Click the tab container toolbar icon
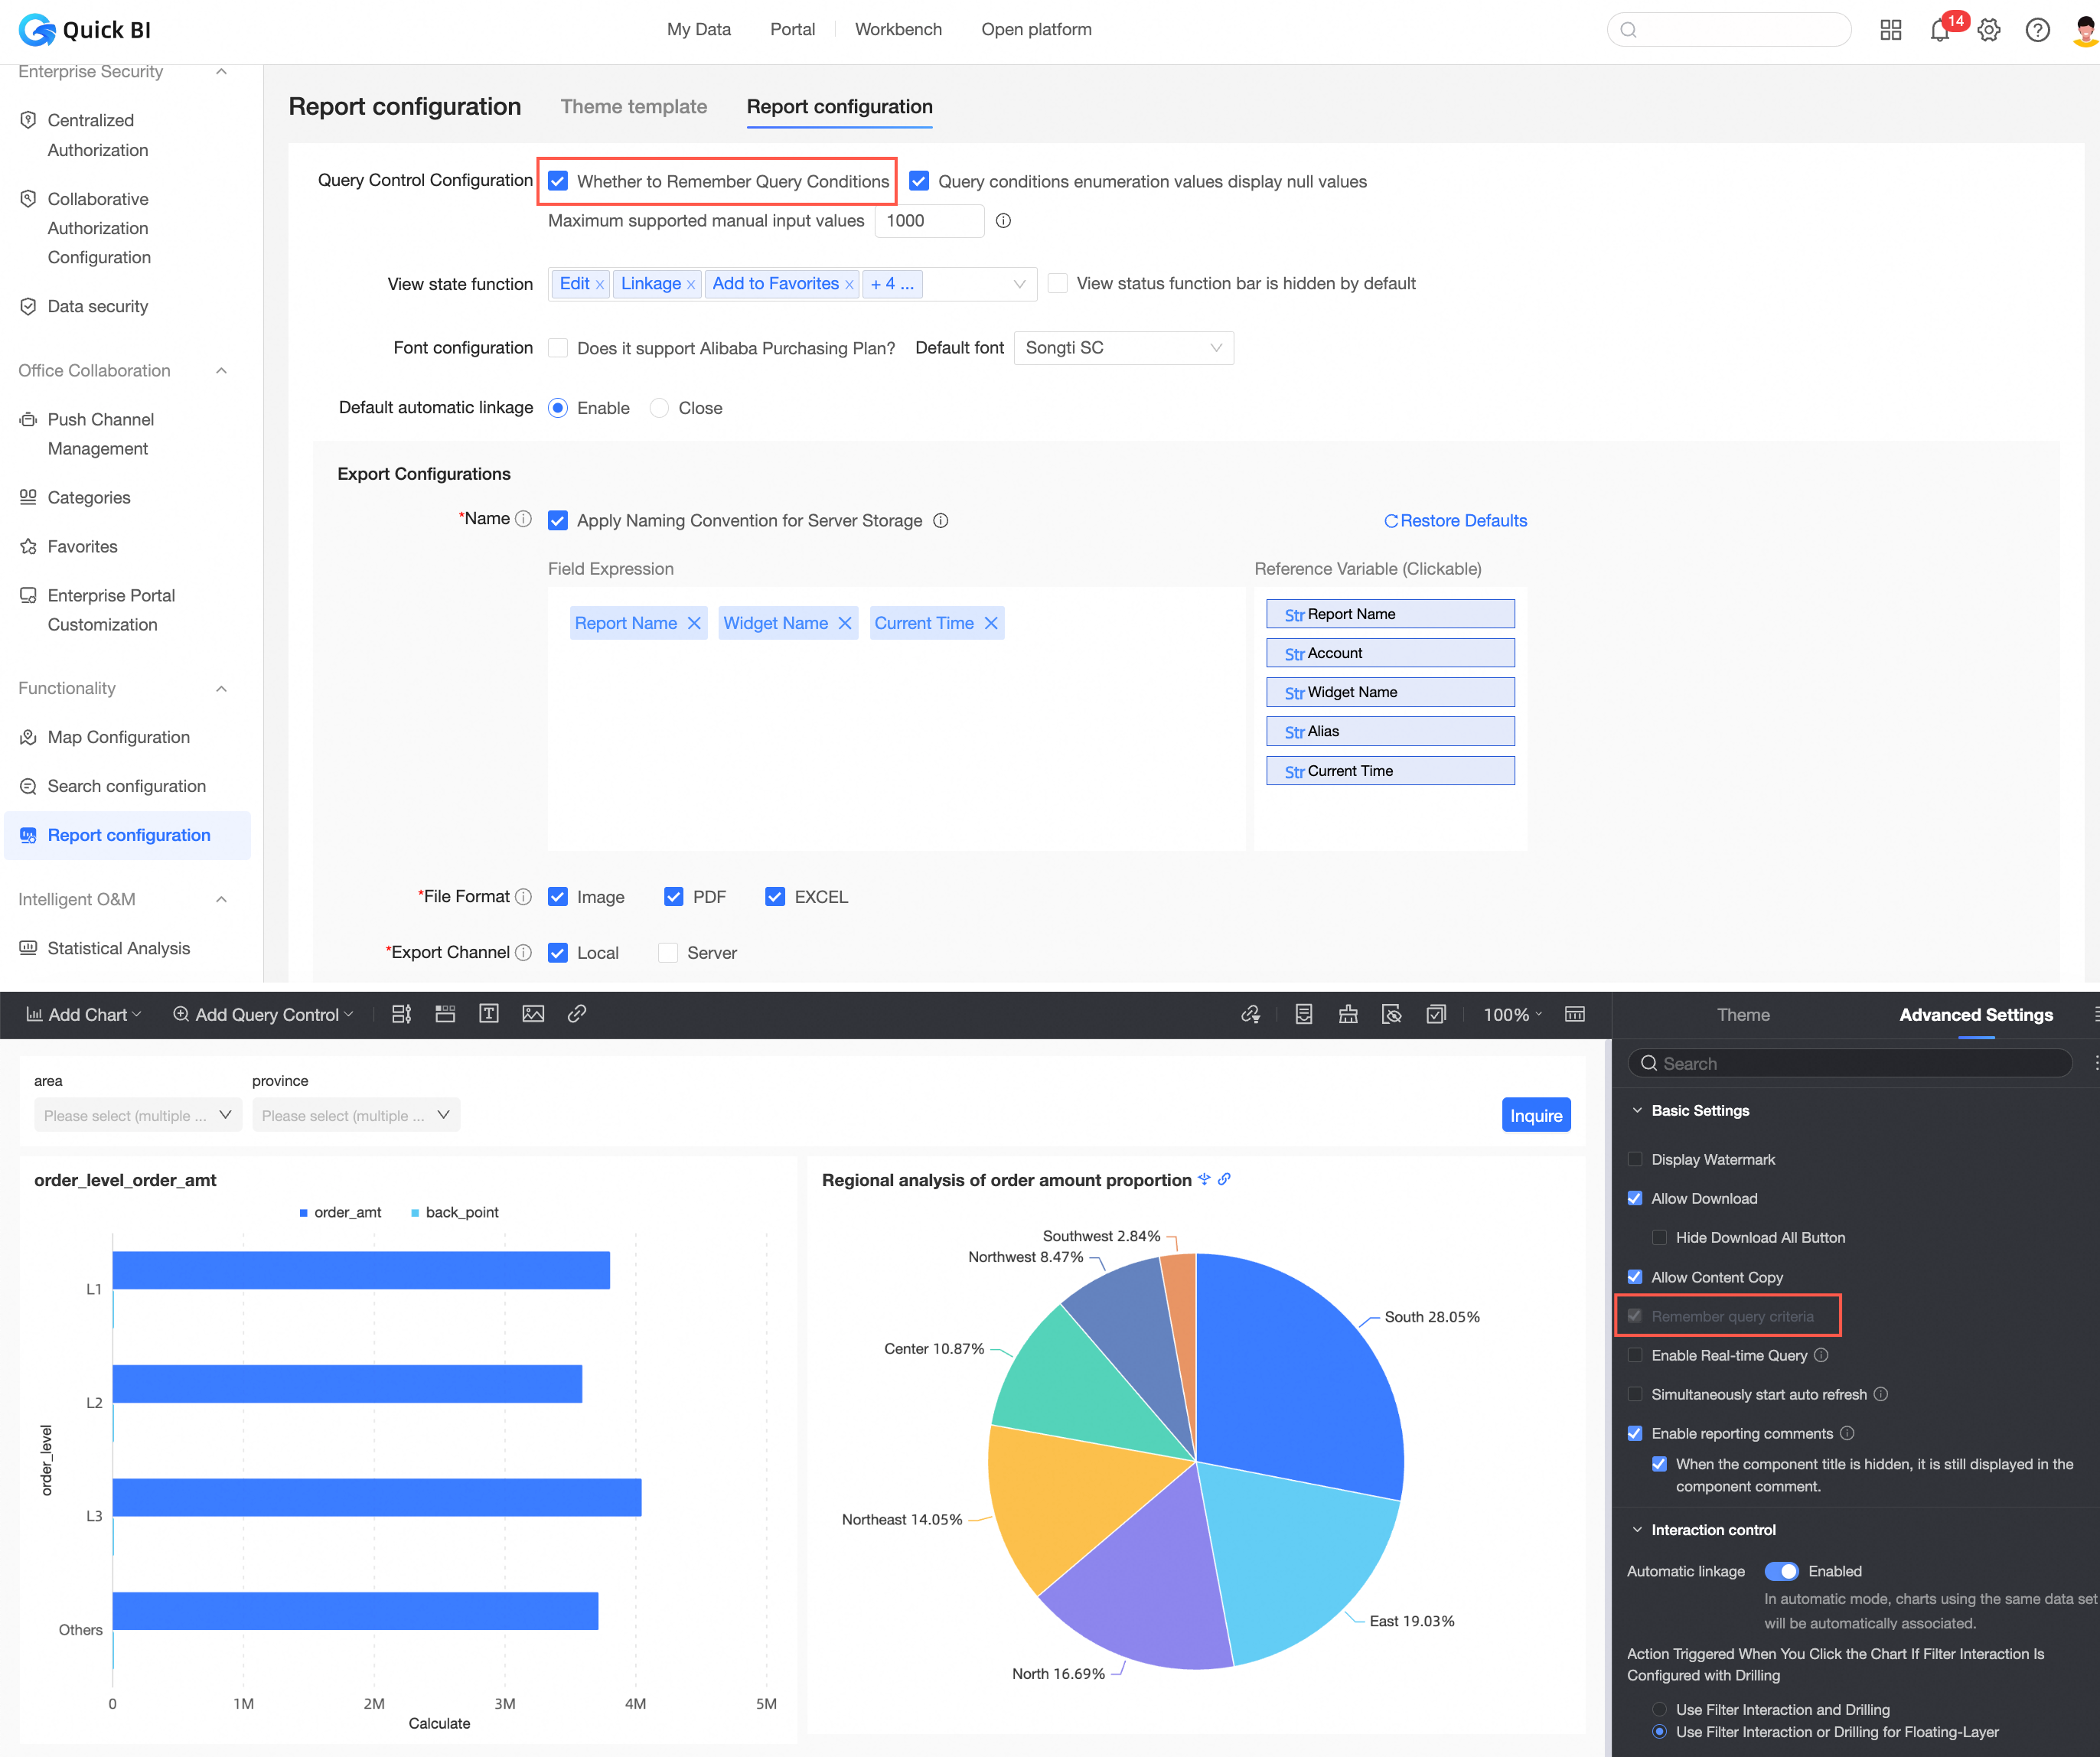Image resolution: width=2100 pixels, height=1757 pixels. (445, 1014)
